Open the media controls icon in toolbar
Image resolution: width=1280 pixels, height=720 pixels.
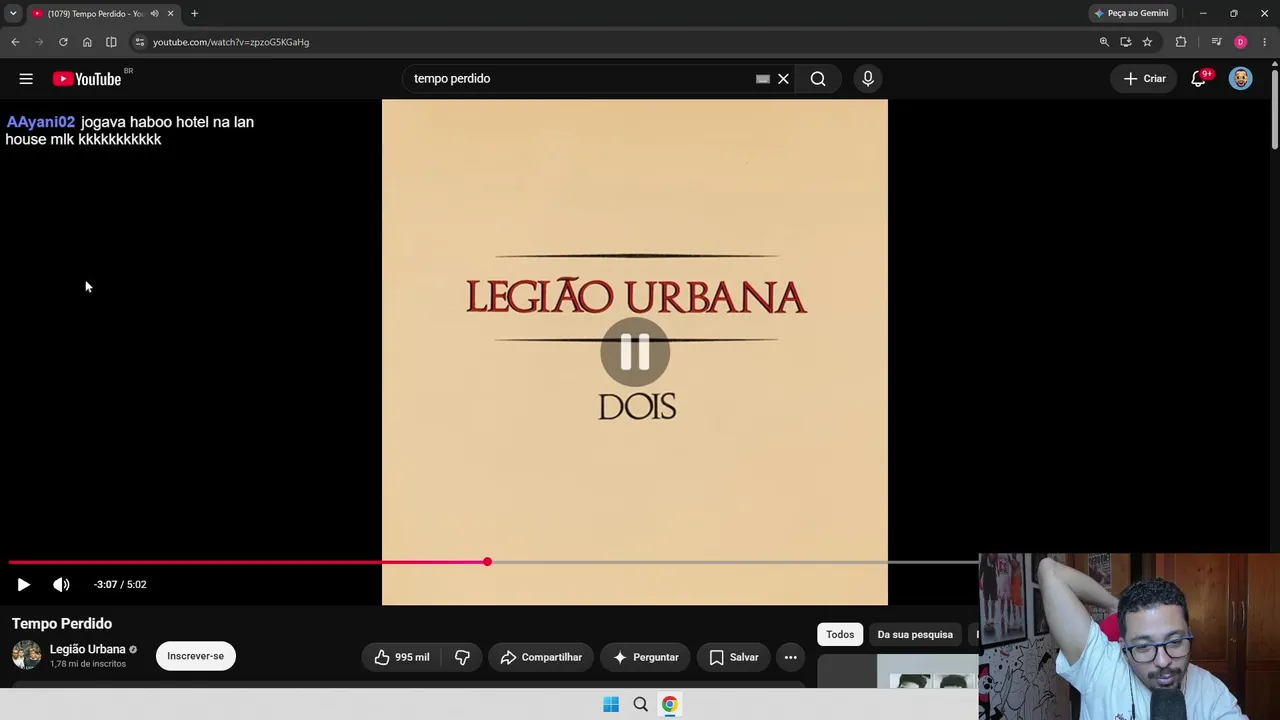pyautogui.click(x=1216, y=42)
